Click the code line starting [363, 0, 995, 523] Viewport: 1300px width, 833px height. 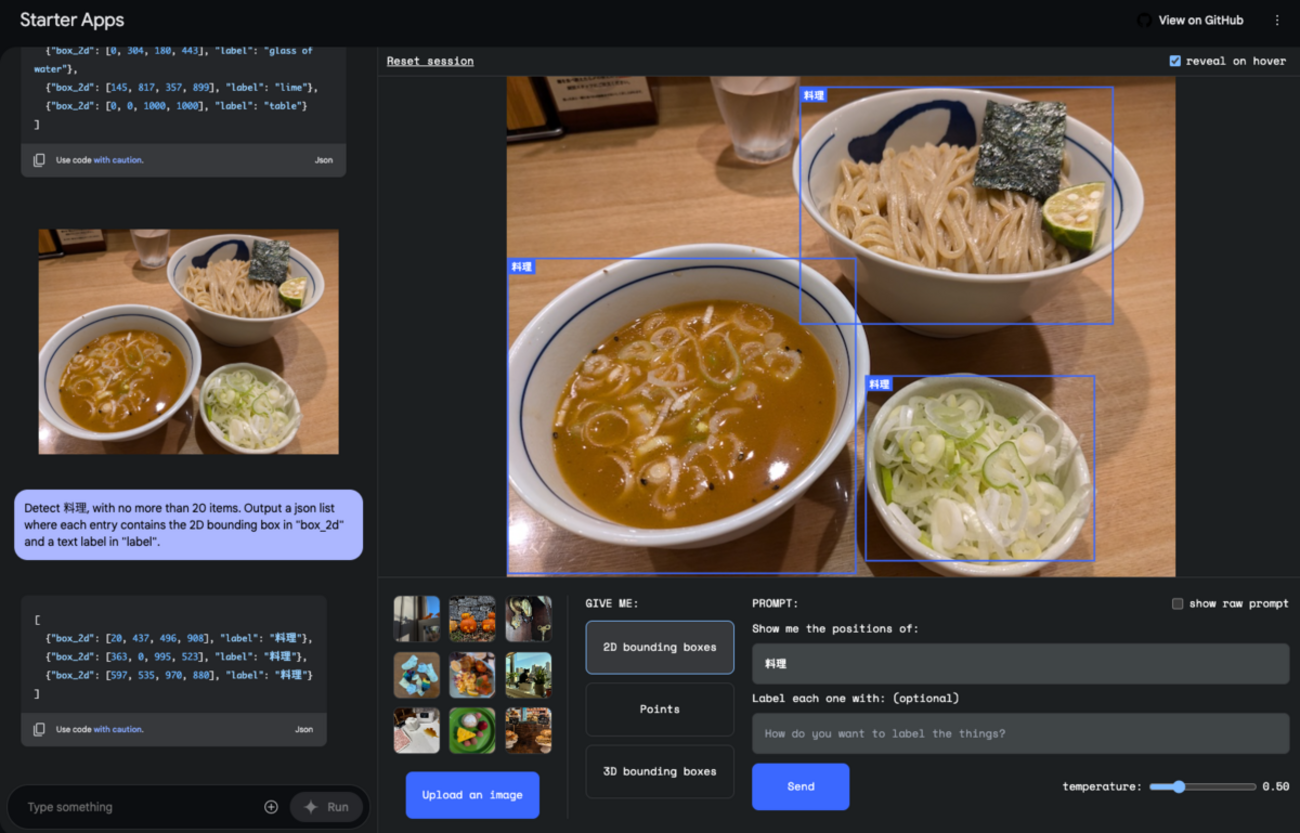[x=173, y=656]
